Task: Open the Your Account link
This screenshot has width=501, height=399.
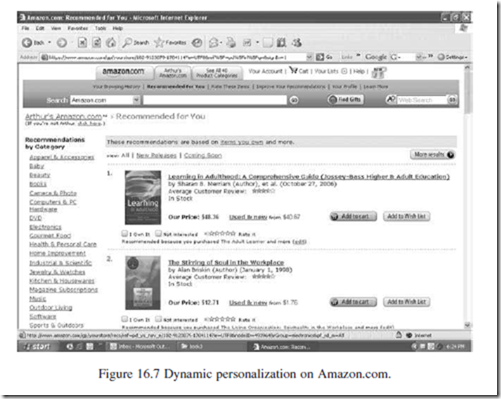Action: click(265, 71)
